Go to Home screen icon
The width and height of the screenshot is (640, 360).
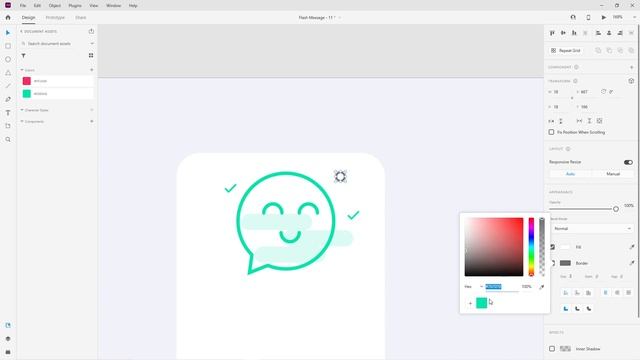click(8, 18)
